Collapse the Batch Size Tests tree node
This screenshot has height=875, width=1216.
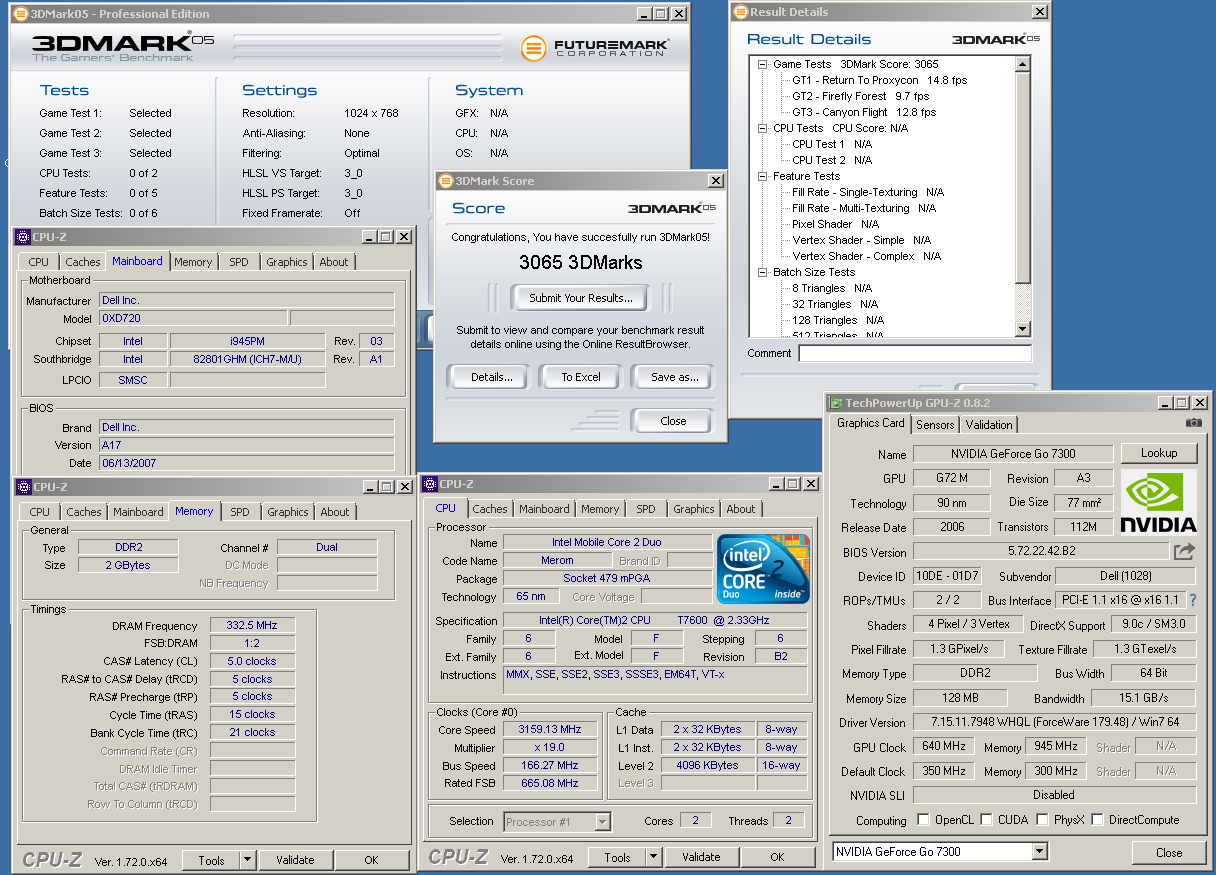click(x=762, y=272)
